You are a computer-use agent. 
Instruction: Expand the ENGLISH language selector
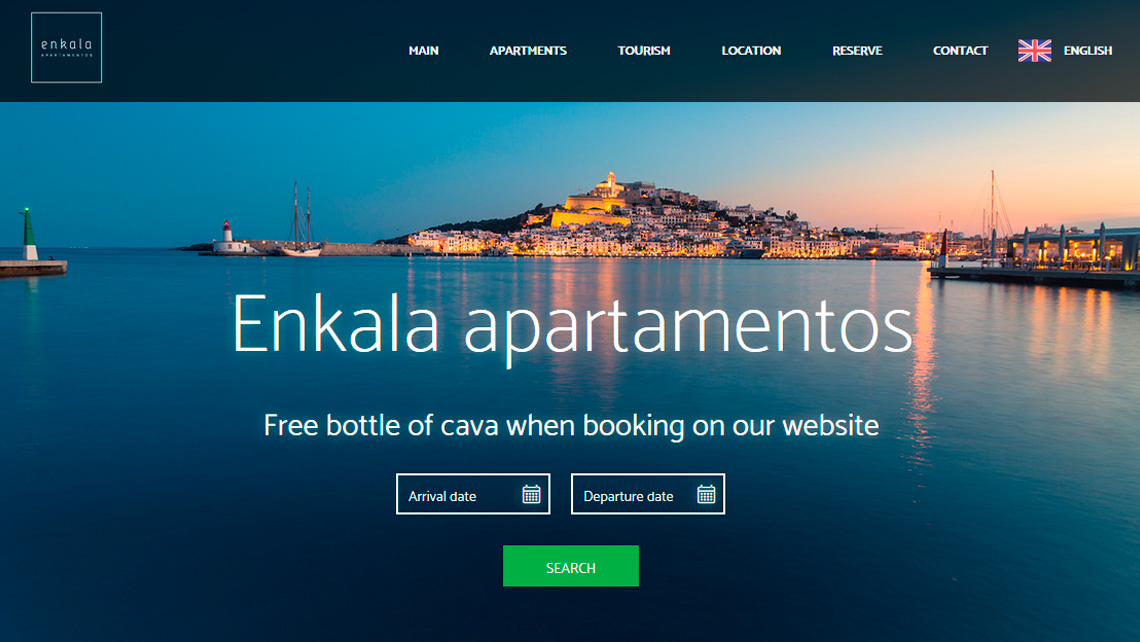tap(1088, 50)
